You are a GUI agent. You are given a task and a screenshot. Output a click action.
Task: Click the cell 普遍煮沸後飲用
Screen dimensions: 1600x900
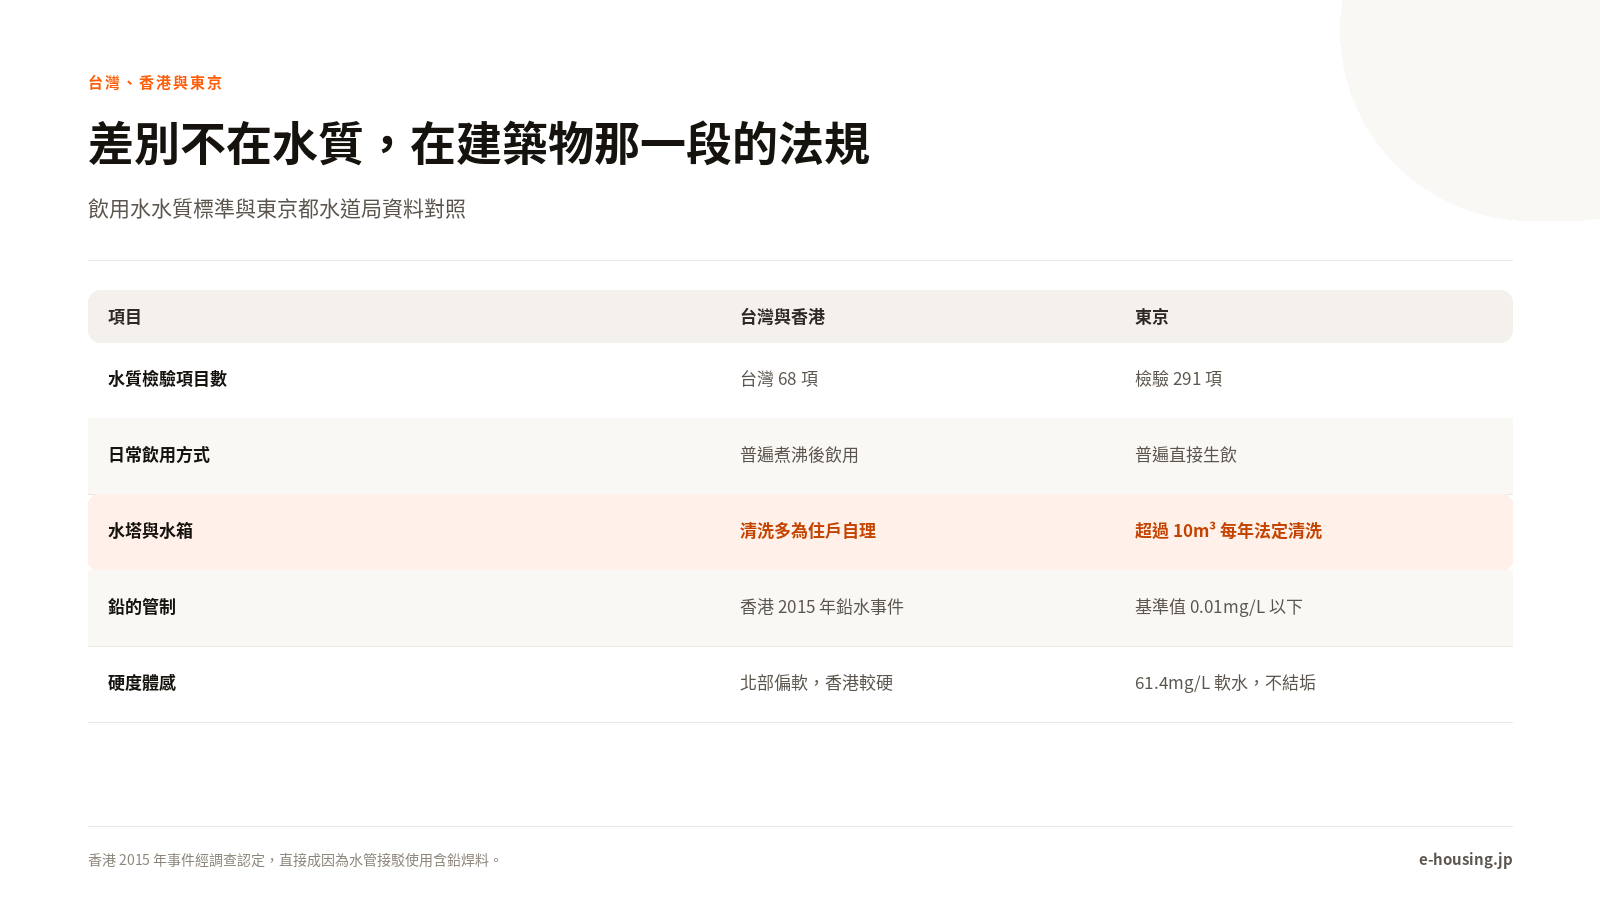pos(799,455)
